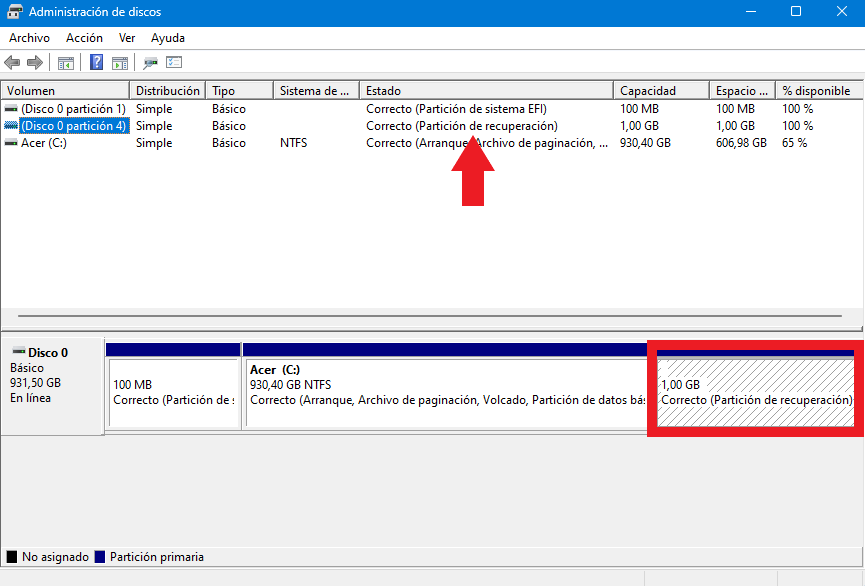Viewport: 865px width, 586px height.
Task: Open the Acción menu
Action: pos(84,38)
